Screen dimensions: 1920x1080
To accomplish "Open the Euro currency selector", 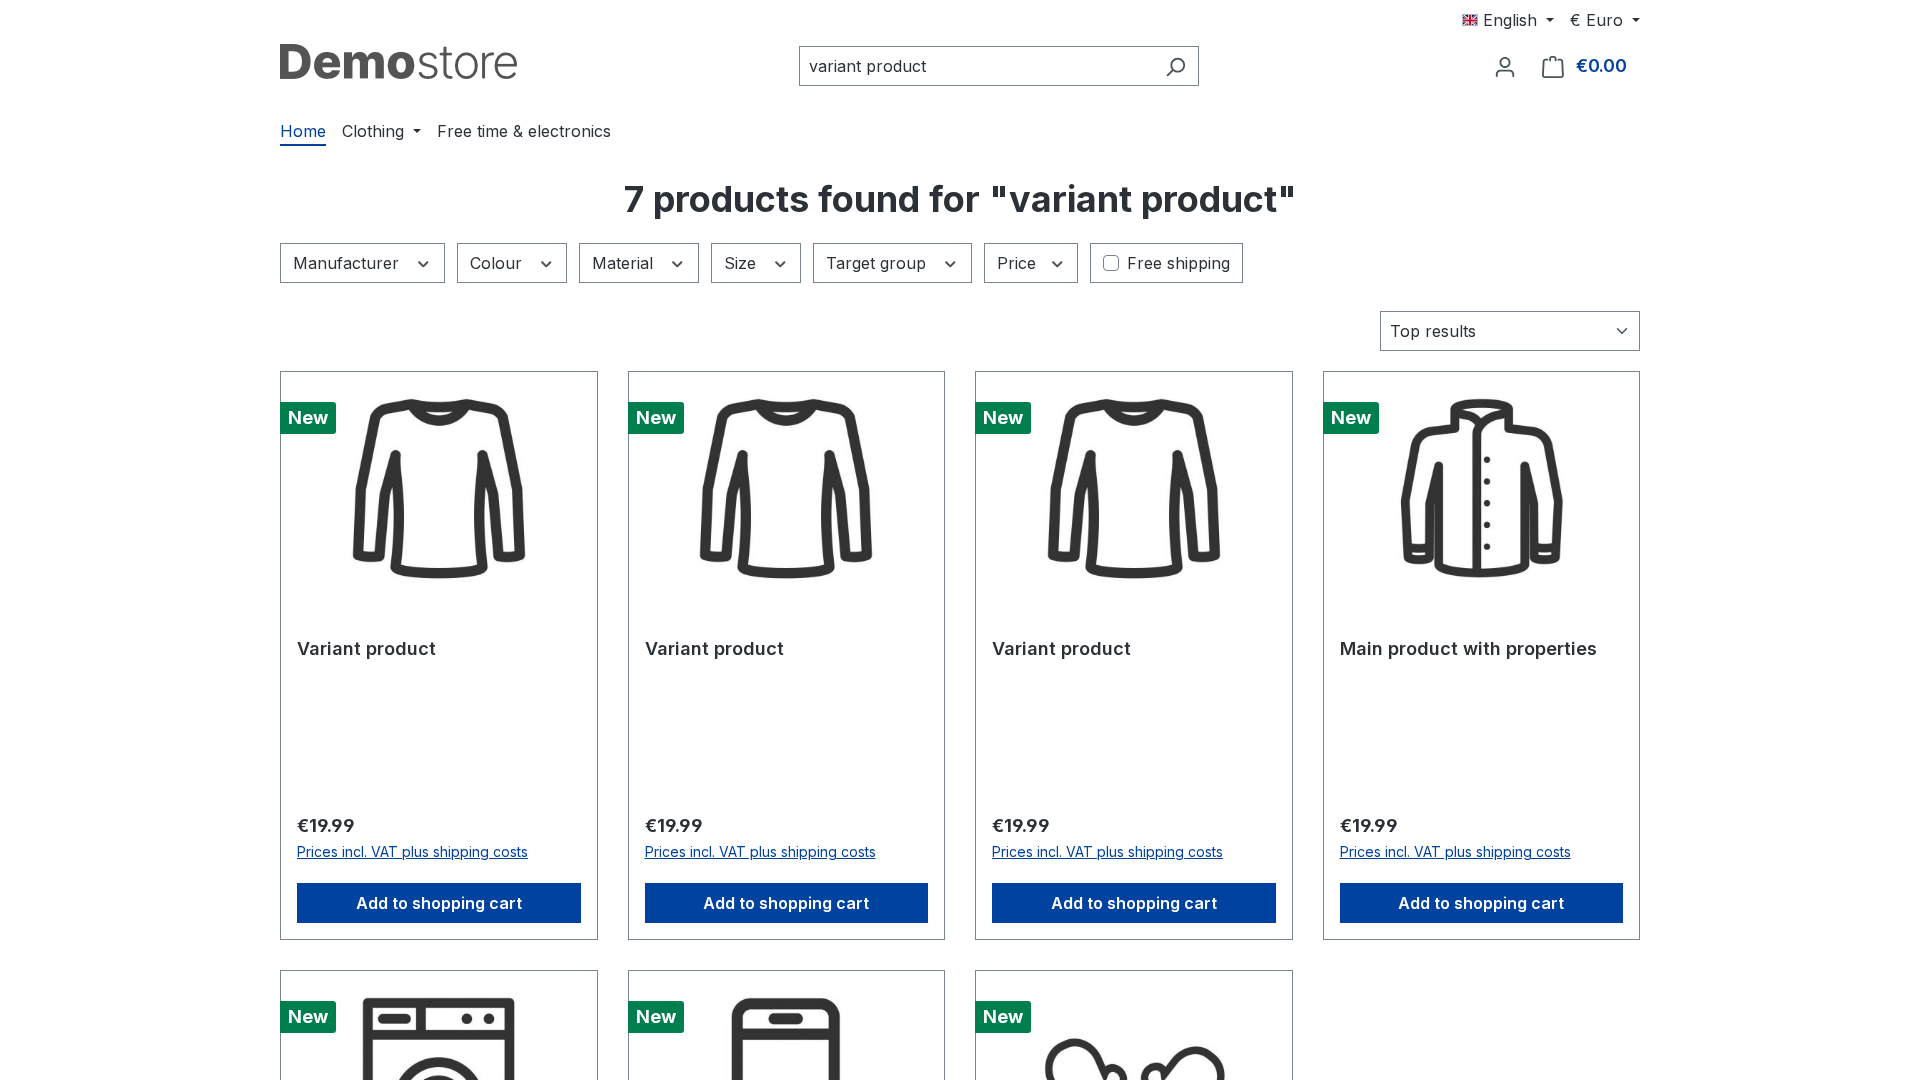I will tap(1605, 20).
